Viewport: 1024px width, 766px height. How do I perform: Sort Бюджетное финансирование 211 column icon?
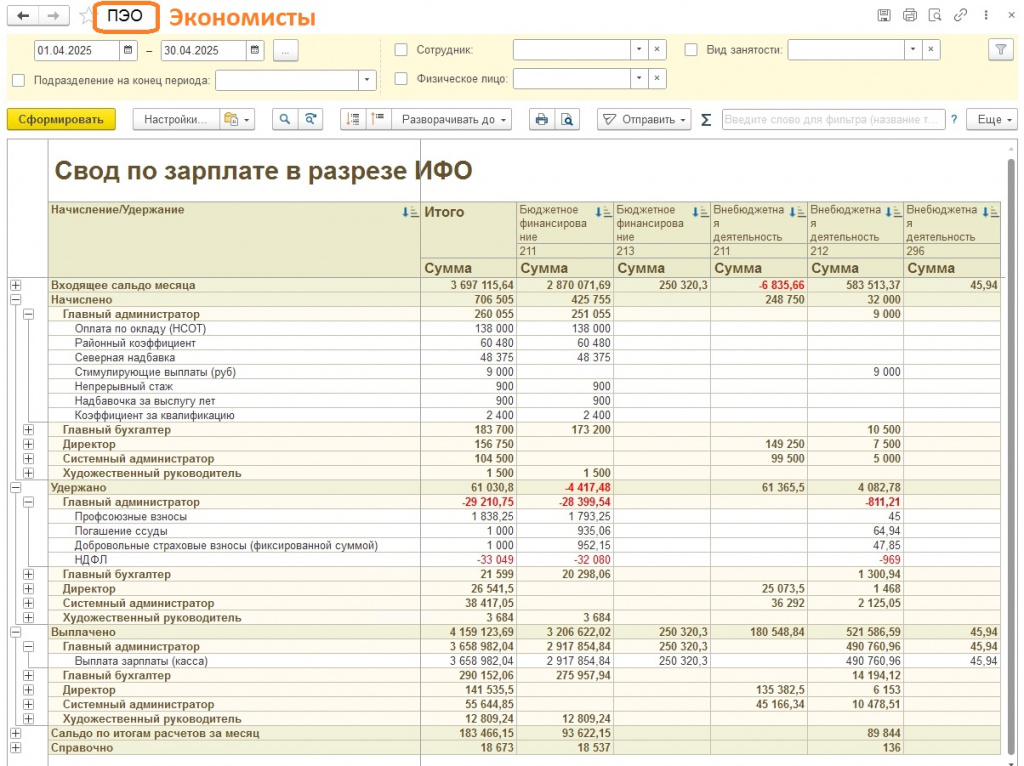(603, 212)
